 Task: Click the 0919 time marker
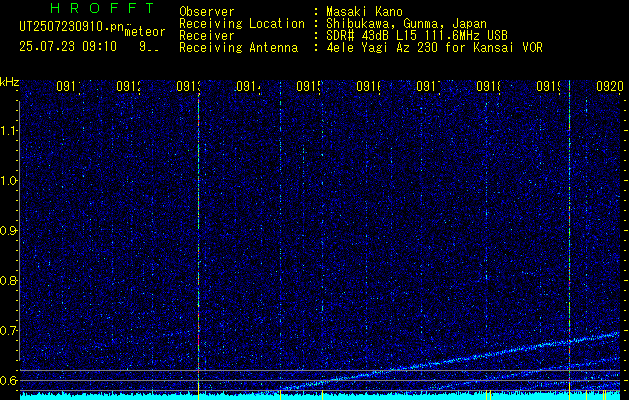tap(549, 86)
